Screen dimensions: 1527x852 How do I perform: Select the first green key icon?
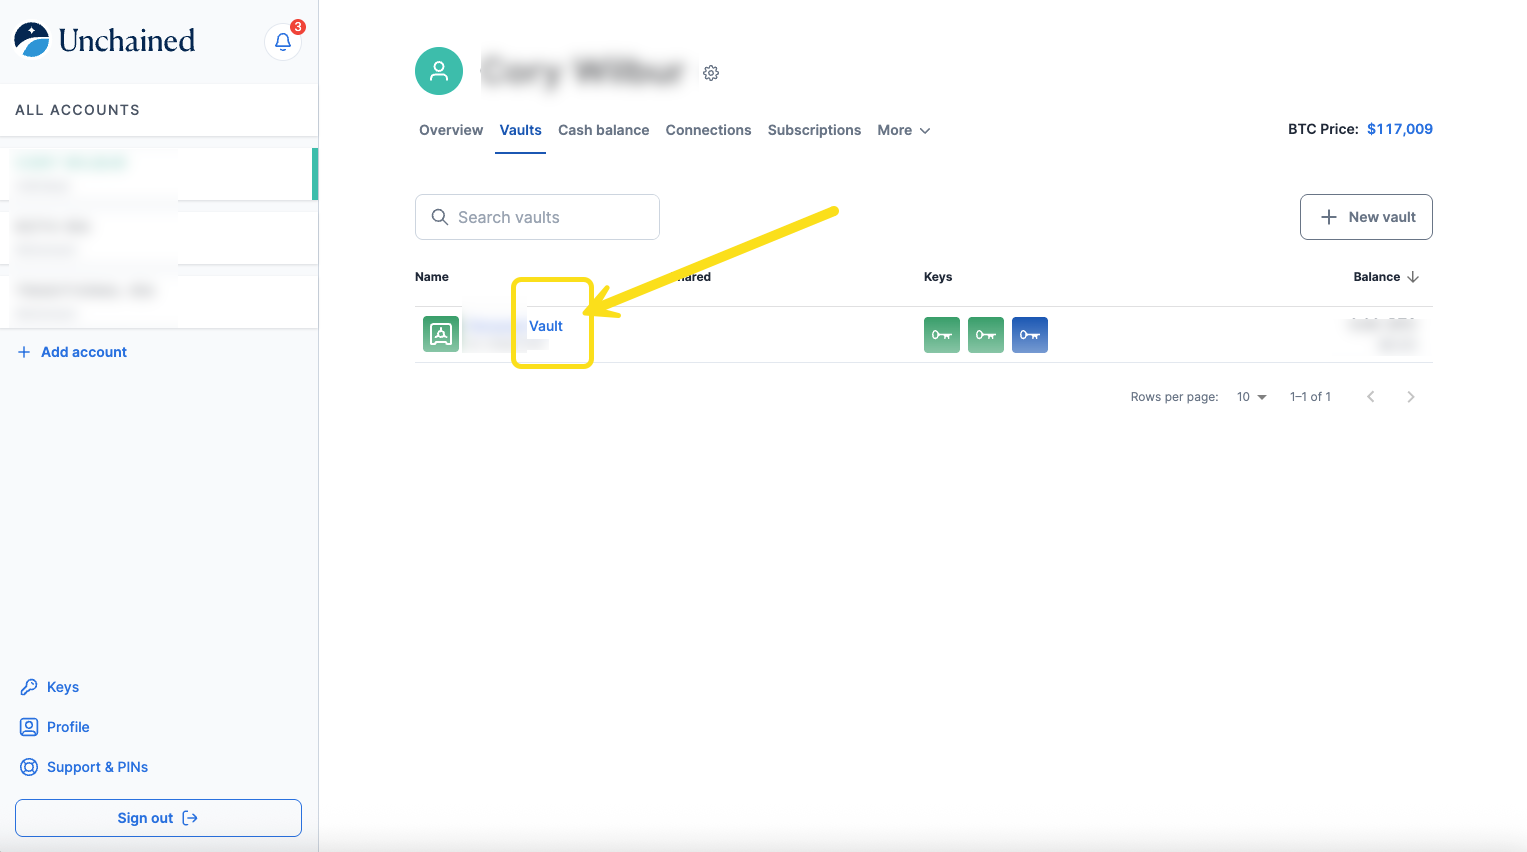pyautogui.click(x=941, y=335)
